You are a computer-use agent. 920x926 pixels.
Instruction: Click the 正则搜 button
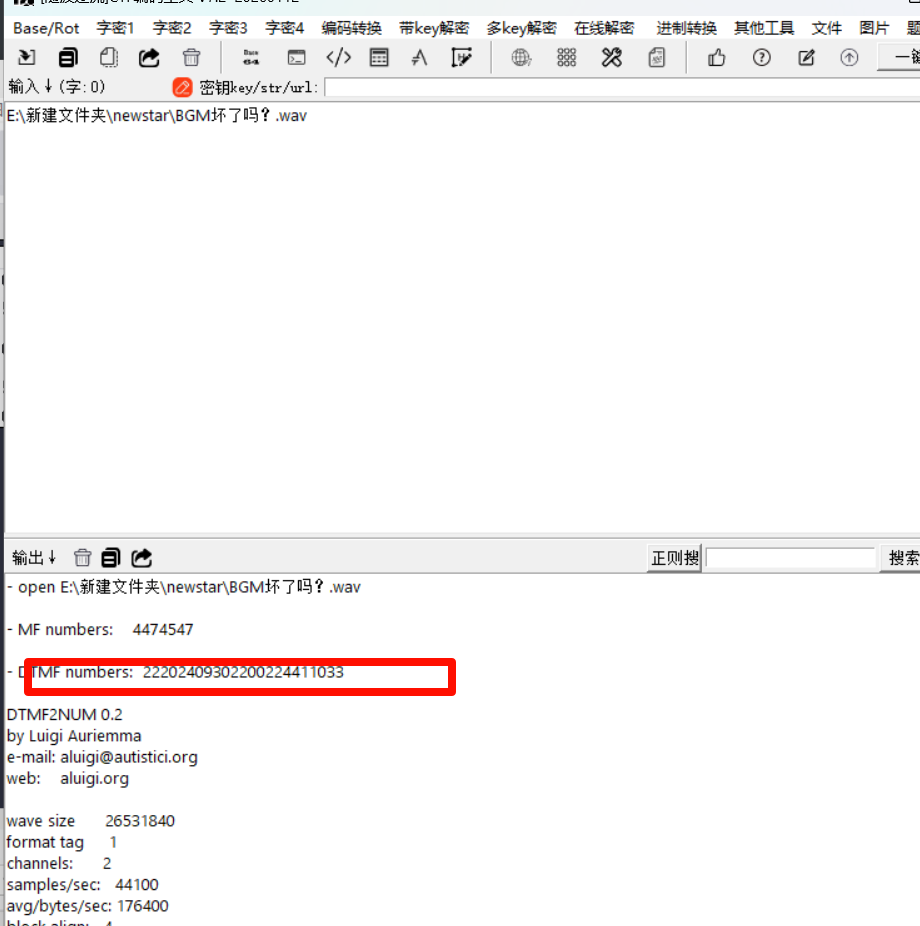(675, 558)
